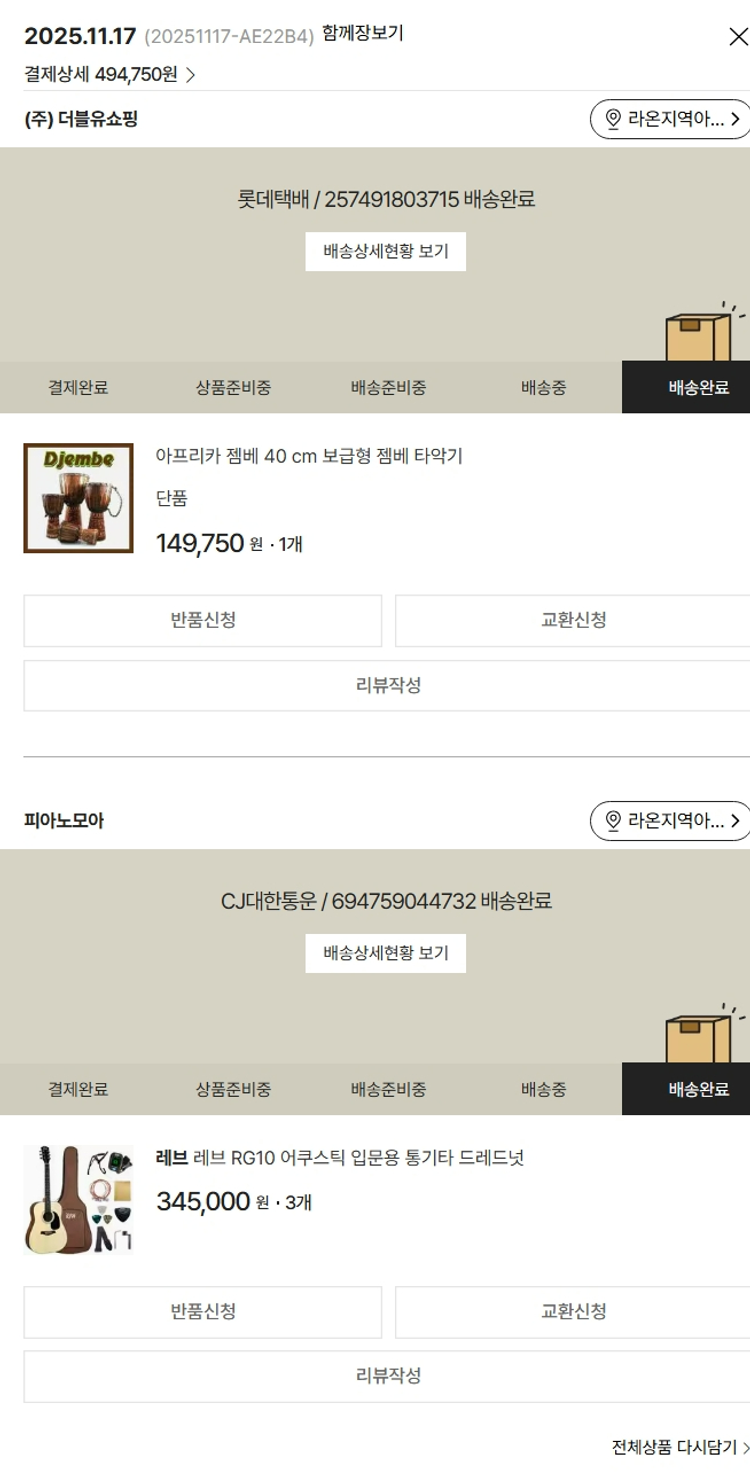
Task: Click the delivery box icon in the CJ대한통운 shipment
Action: coord(704,1035)
